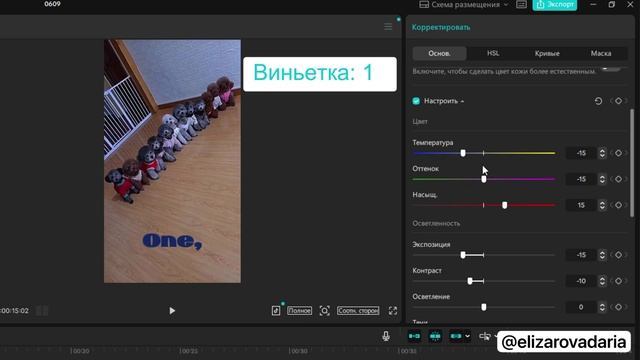Click the adjustment panel vertical scrollbar
This screenshot has width=640, height=360.
point(632,163)
